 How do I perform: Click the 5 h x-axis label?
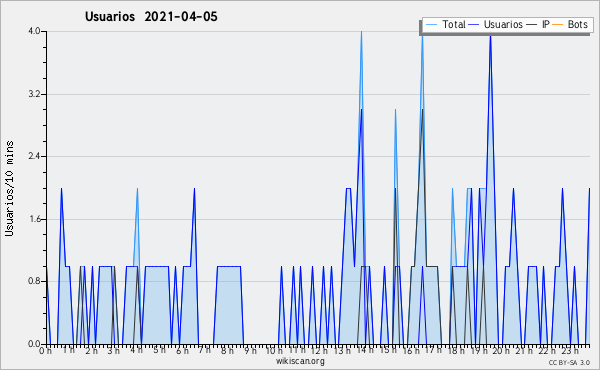point(159,350)
